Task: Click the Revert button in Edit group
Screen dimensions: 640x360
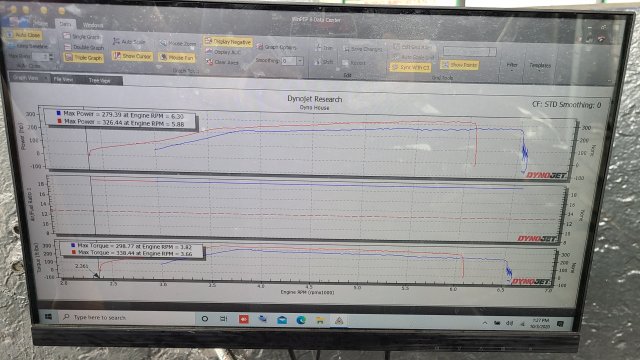Action: point(354,63)
